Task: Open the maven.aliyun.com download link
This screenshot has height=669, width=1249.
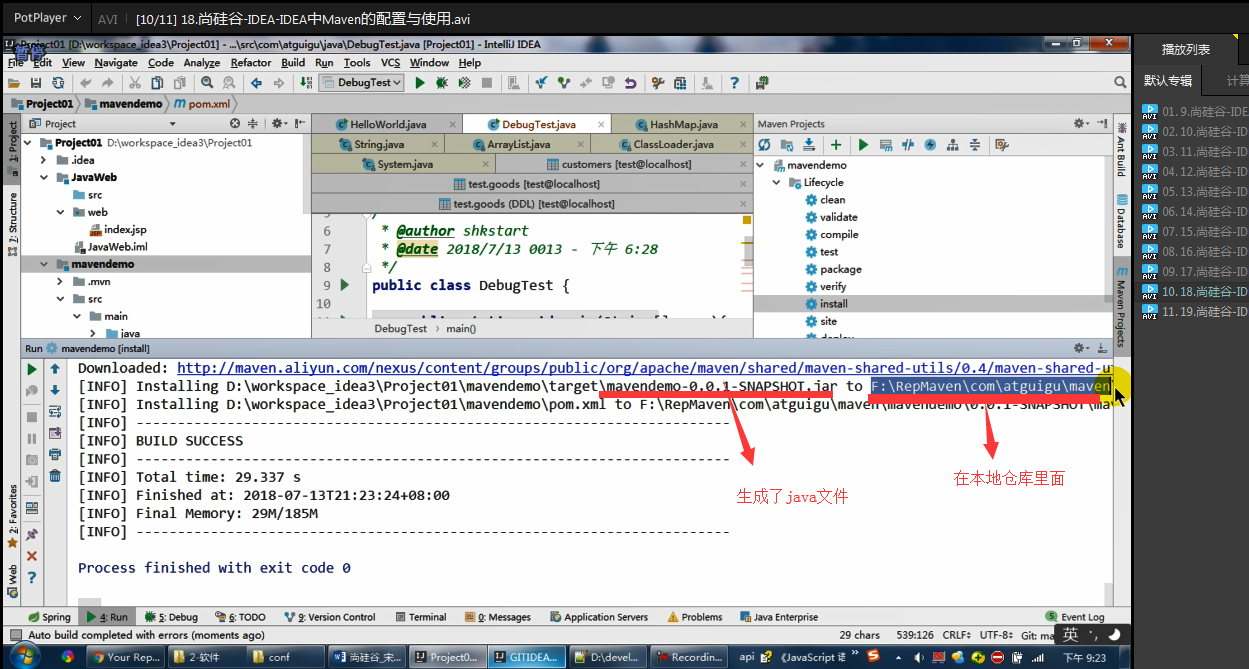Action: click(x=644, y=368)
